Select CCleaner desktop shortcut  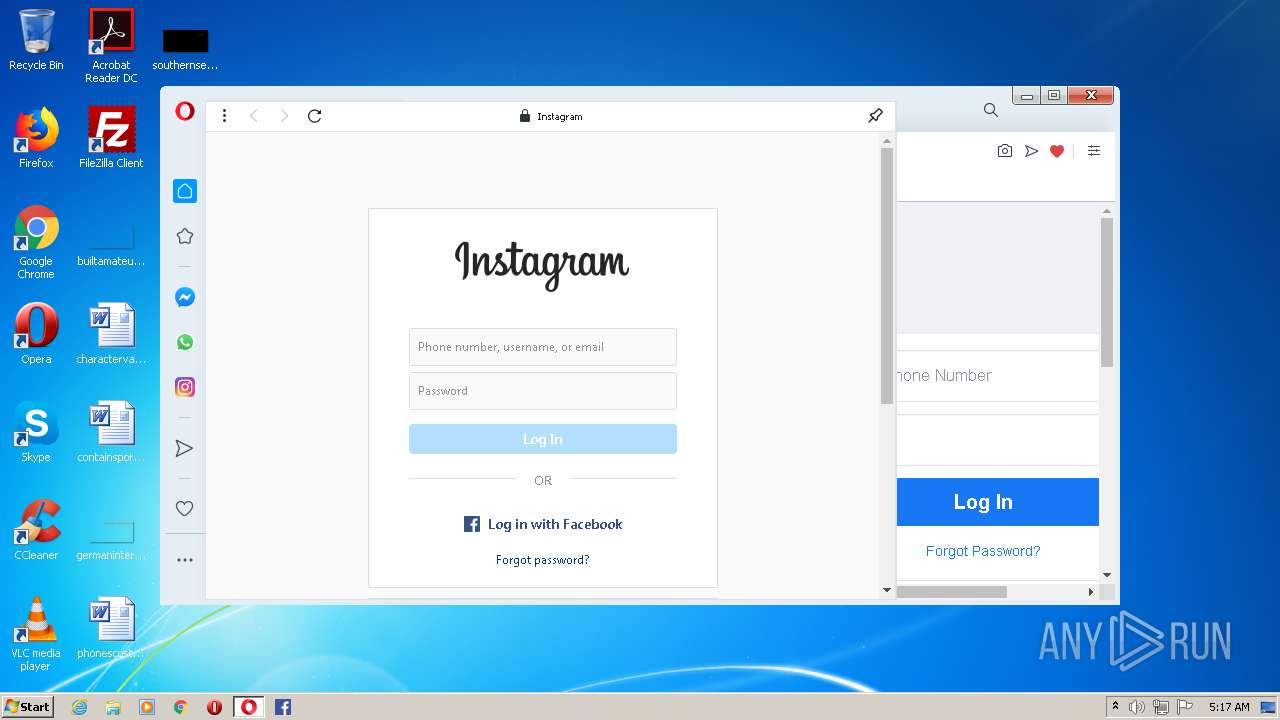click(36, 530)
